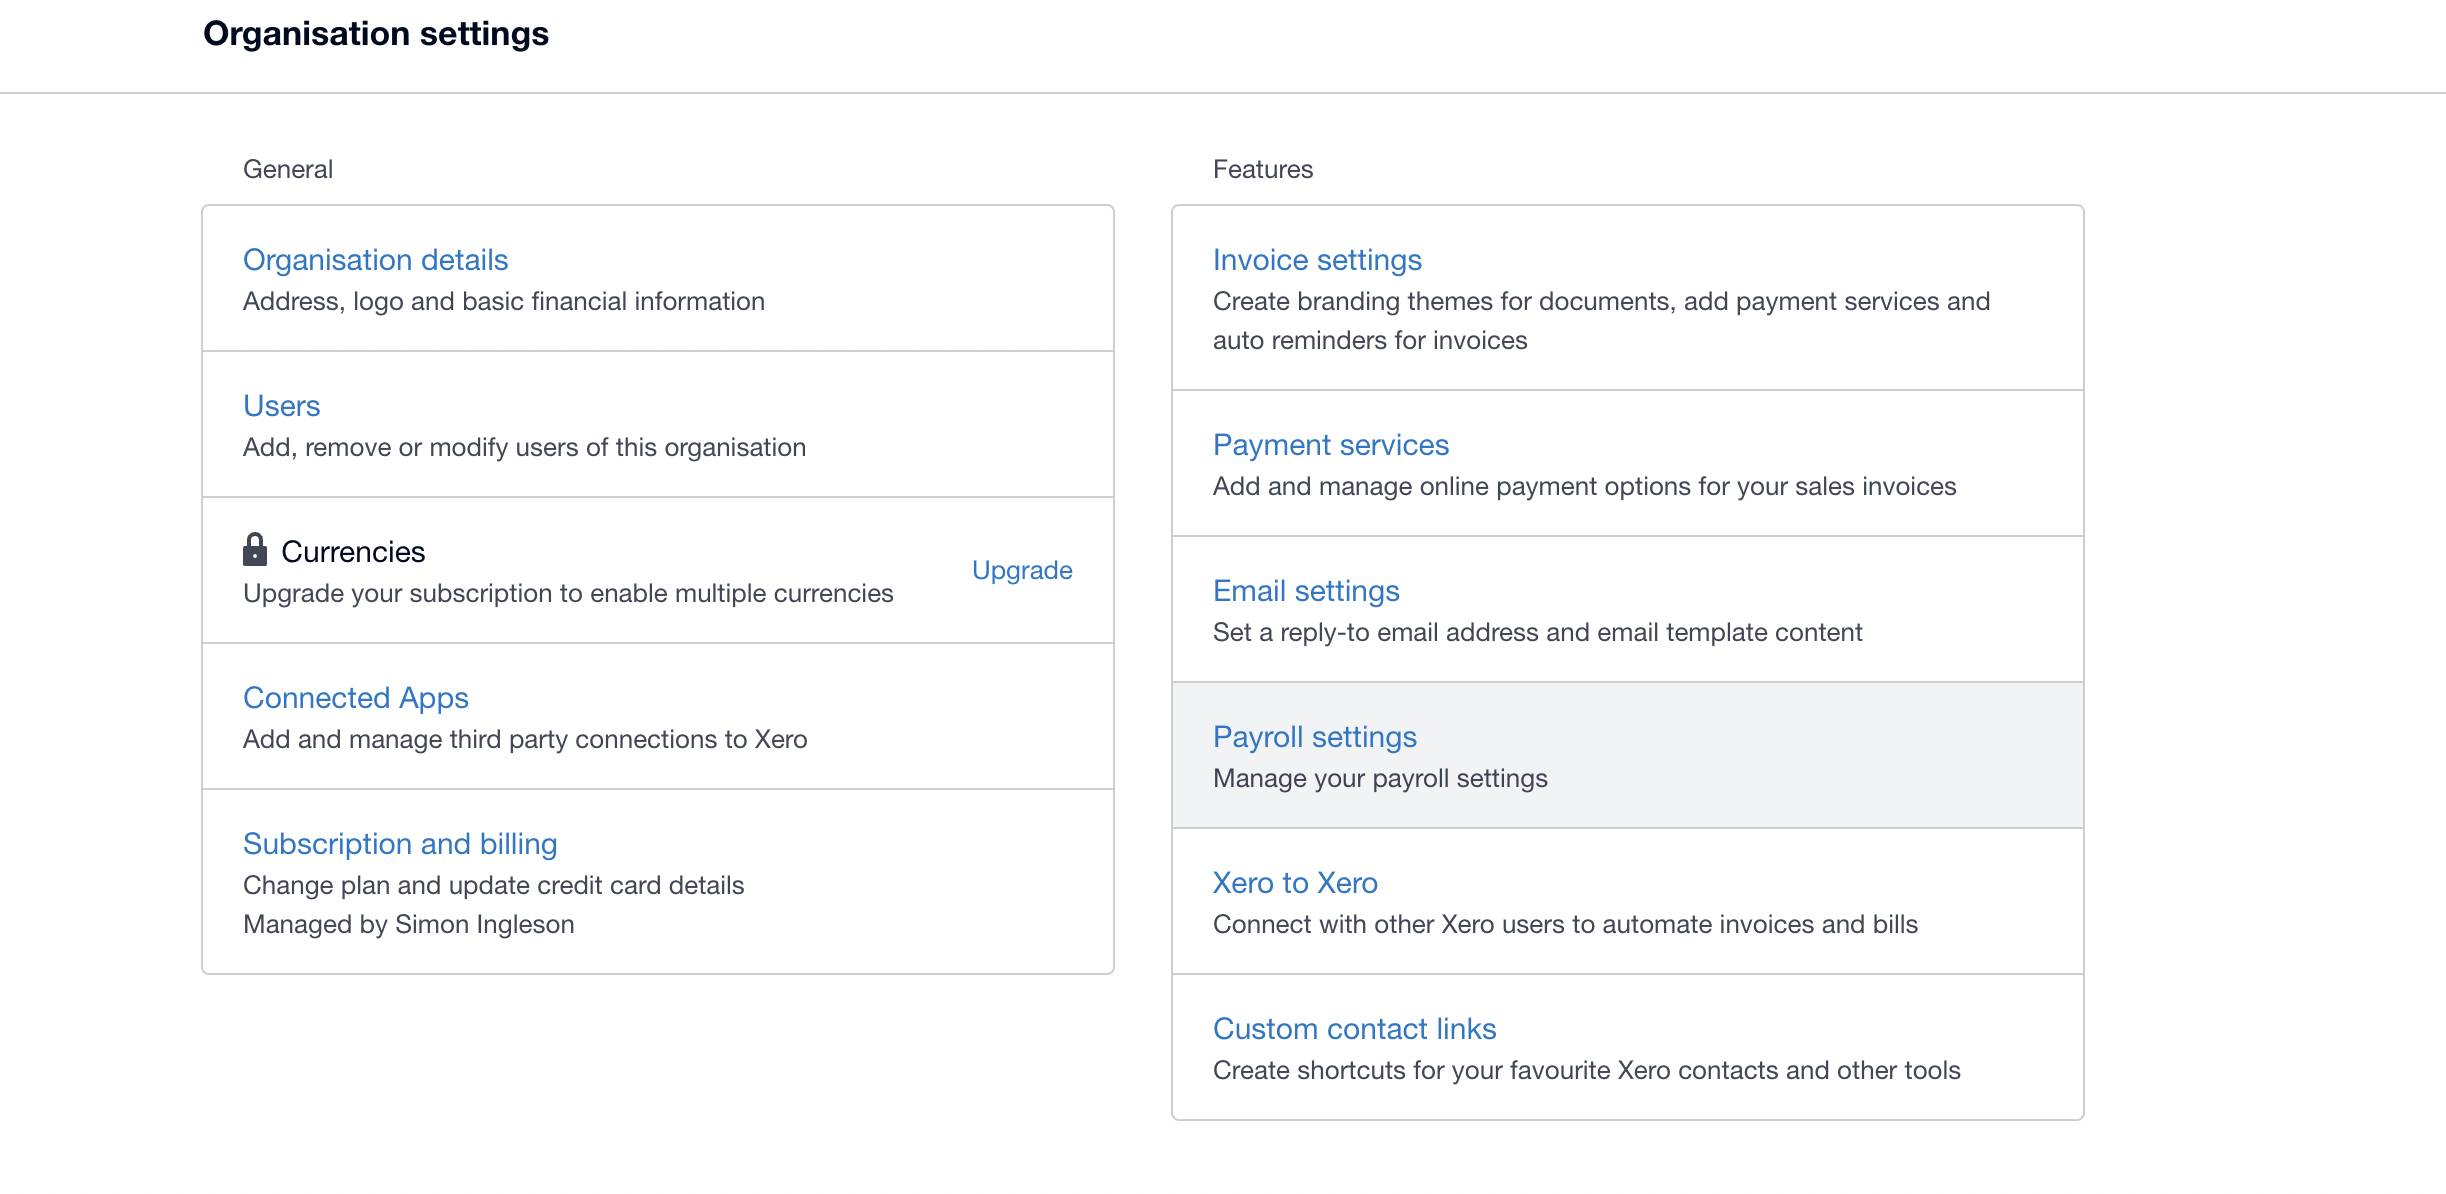Open Xero to Xero link
Viewport: 2446px width, 1194px height.
point(1295,883)
